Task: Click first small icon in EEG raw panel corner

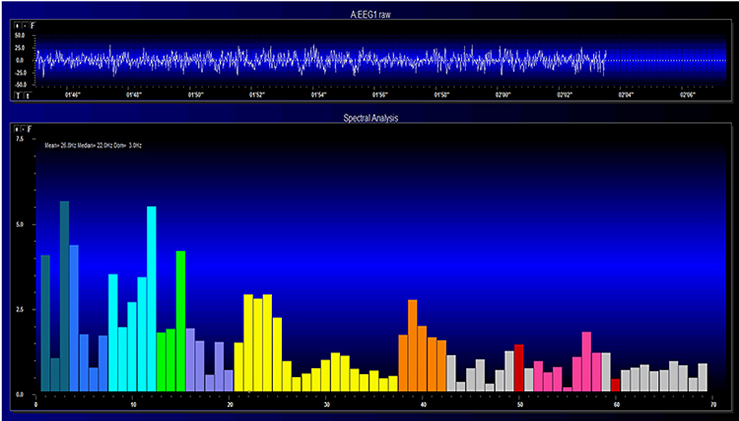Action: pyautogui.click(x=17, y=24)
